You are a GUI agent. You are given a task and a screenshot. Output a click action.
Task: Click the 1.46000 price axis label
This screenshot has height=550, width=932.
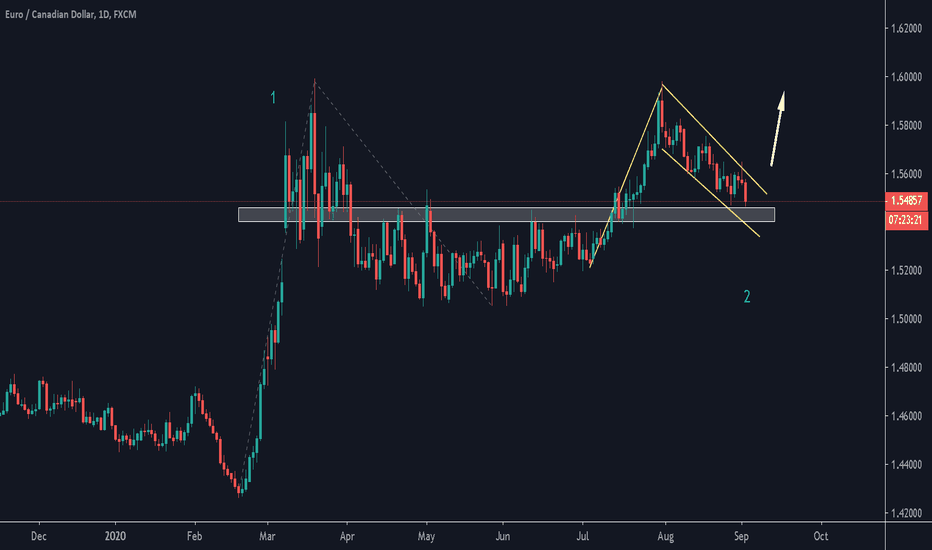(x=906, y=416)
